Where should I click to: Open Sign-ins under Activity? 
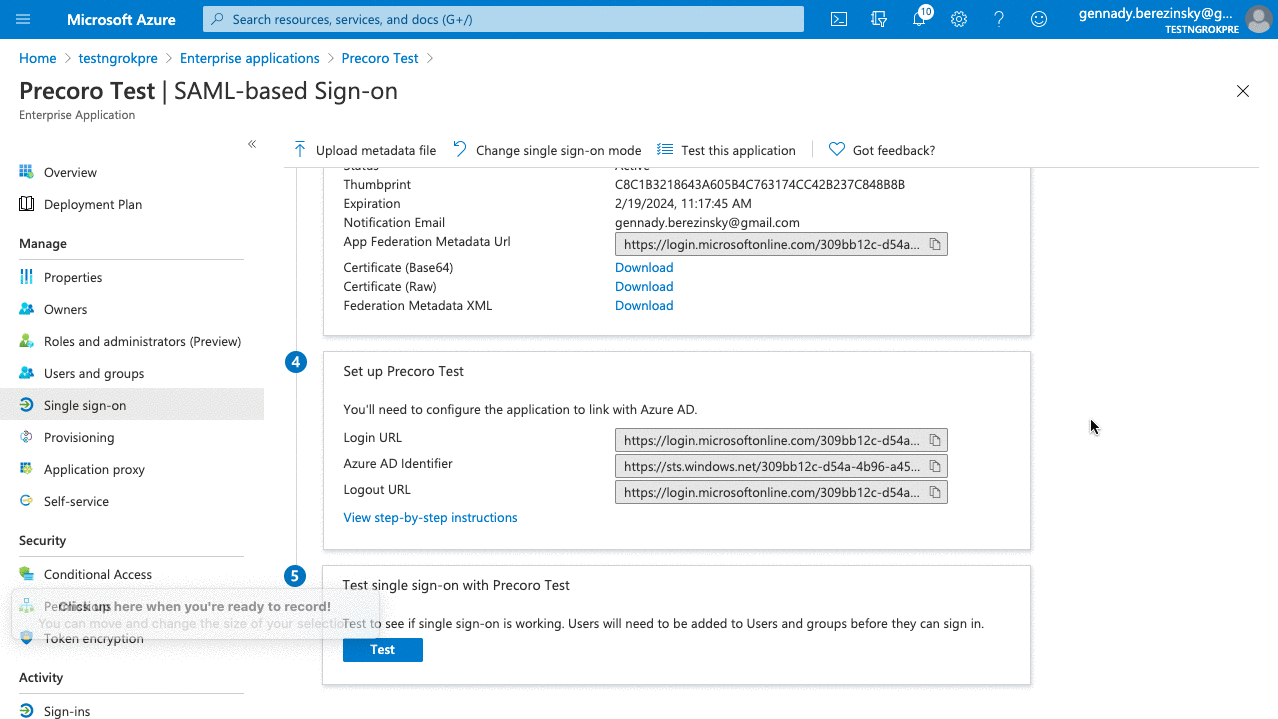point(67,711)
